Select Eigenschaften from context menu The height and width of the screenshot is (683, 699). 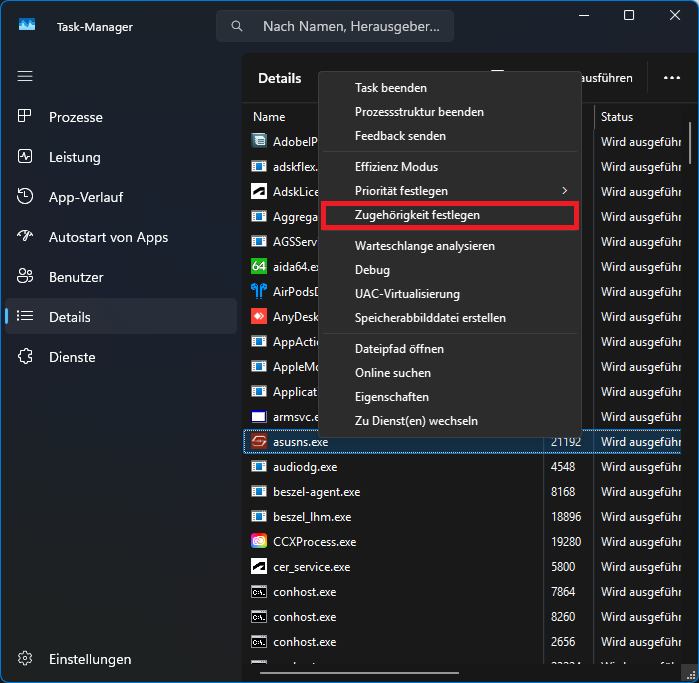pyautogui.click(x=392, y=397)
